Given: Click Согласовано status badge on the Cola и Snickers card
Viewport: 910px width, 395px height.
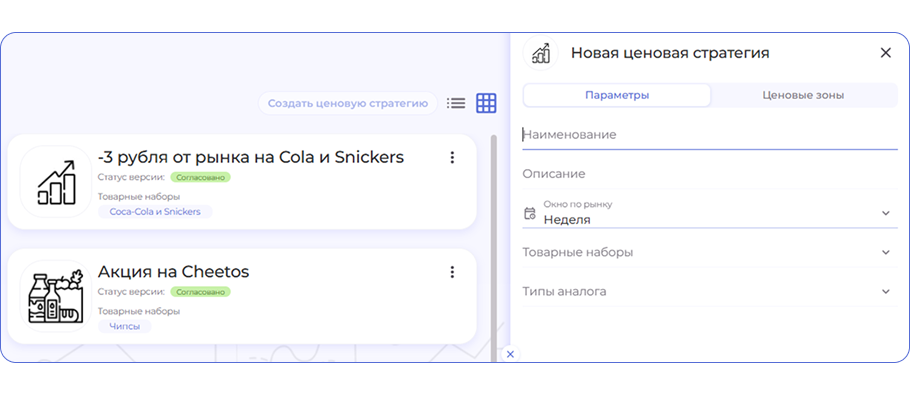Looking at the screenshot, I should 200,177.
